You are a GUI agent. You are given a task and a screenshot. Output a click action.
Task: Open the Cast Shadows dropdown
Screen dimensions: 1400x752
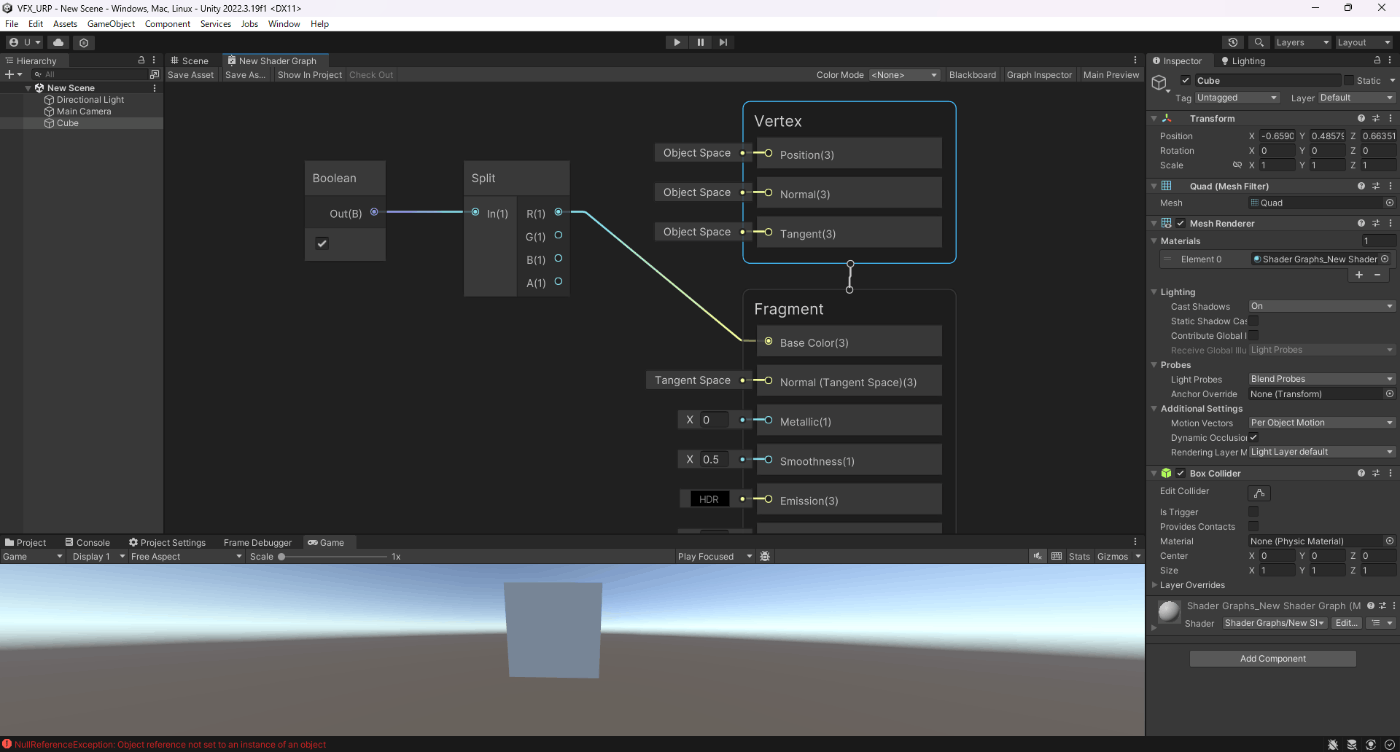1321,307
